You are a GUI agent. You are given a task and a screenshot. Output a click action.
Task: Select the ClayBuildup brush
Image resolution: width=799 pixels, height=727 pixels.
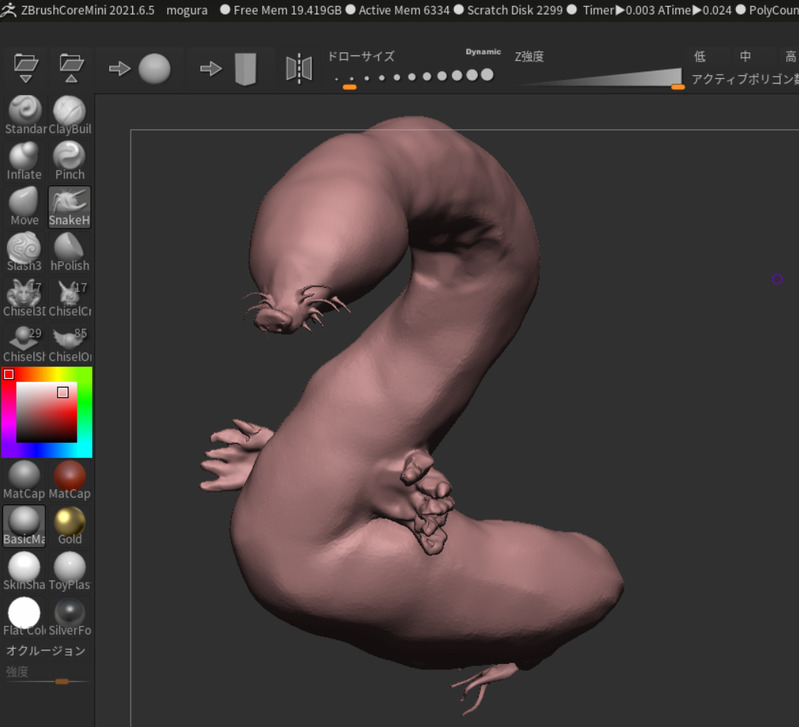[x=70, y=116]
